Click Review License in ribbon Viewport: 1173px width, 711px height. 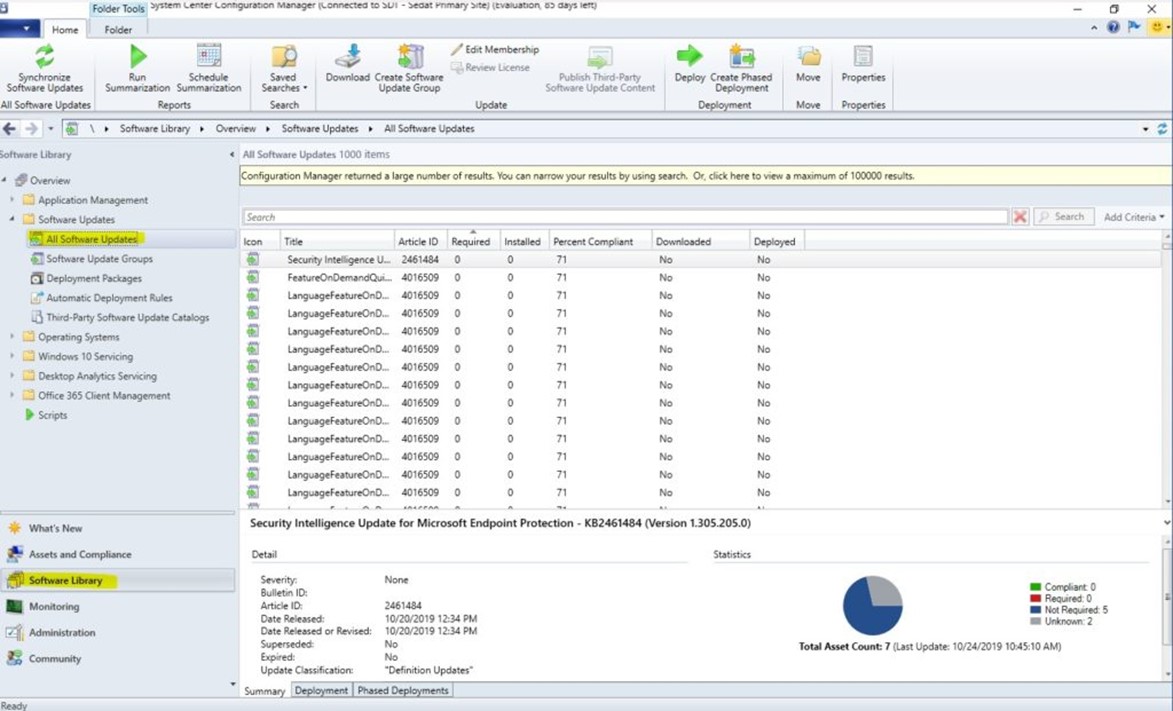coord(490,67)
